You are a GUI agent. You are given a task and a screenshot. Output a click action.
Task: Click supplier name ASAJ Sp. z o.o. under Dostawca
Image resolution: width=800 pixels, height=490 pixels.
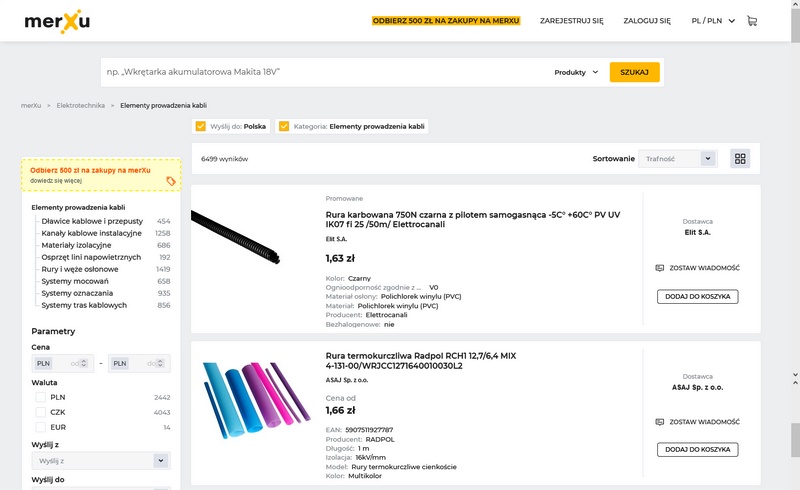pos(697,387)
